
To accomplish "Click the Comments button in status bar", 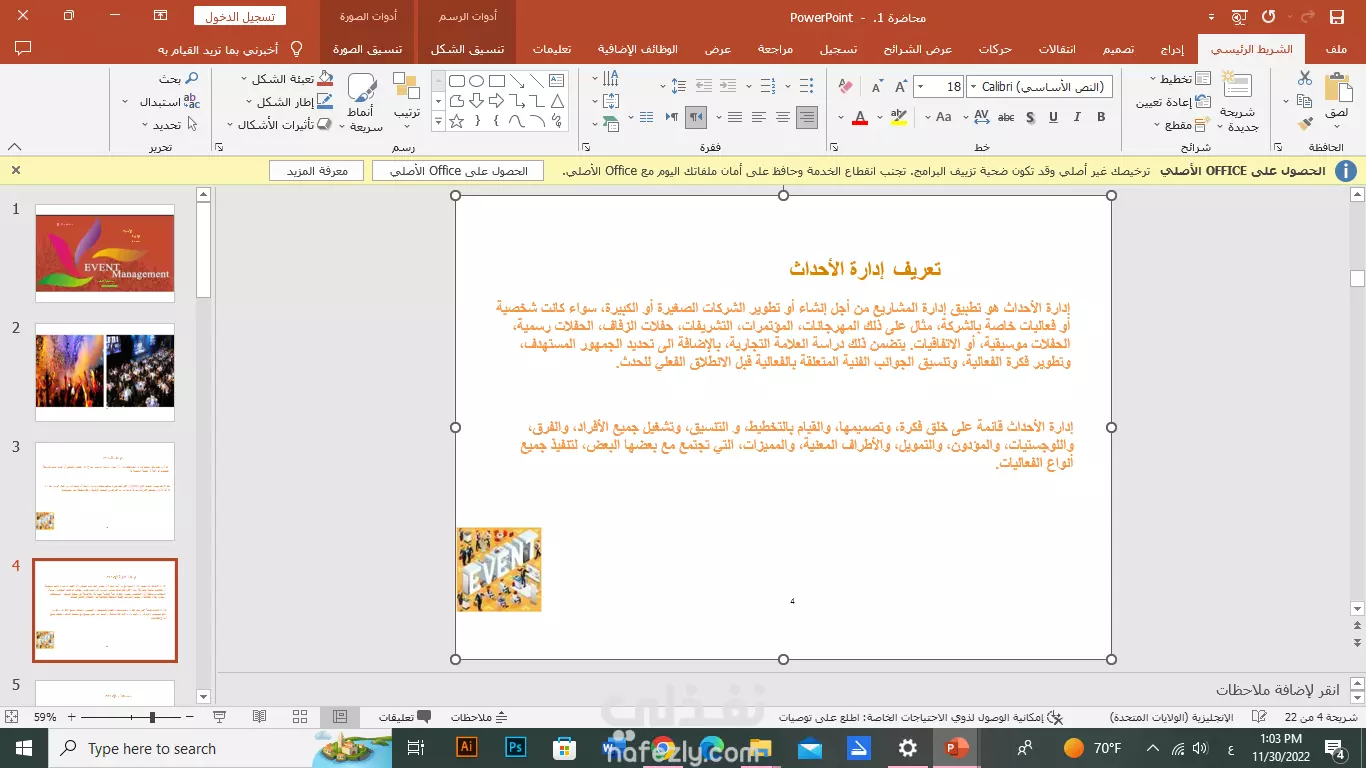I will [x=404, y=717].
